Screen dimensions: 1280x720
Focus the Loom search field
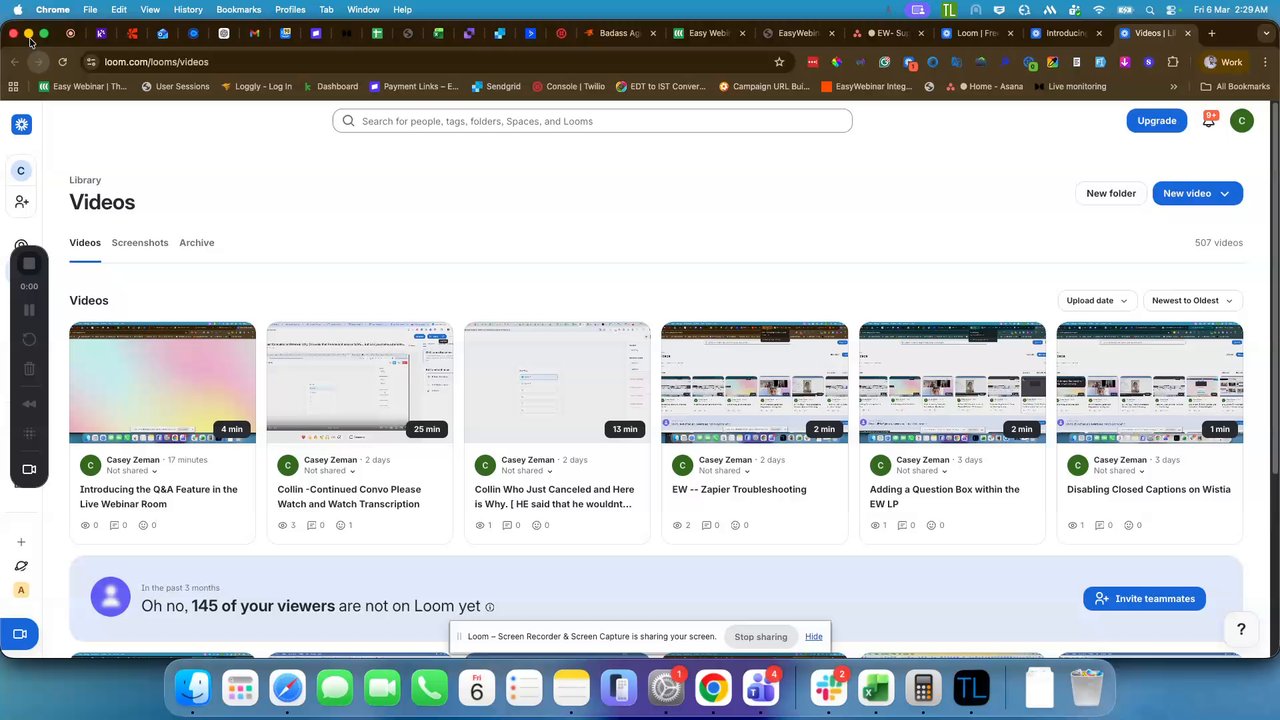(x=592, y=121)
